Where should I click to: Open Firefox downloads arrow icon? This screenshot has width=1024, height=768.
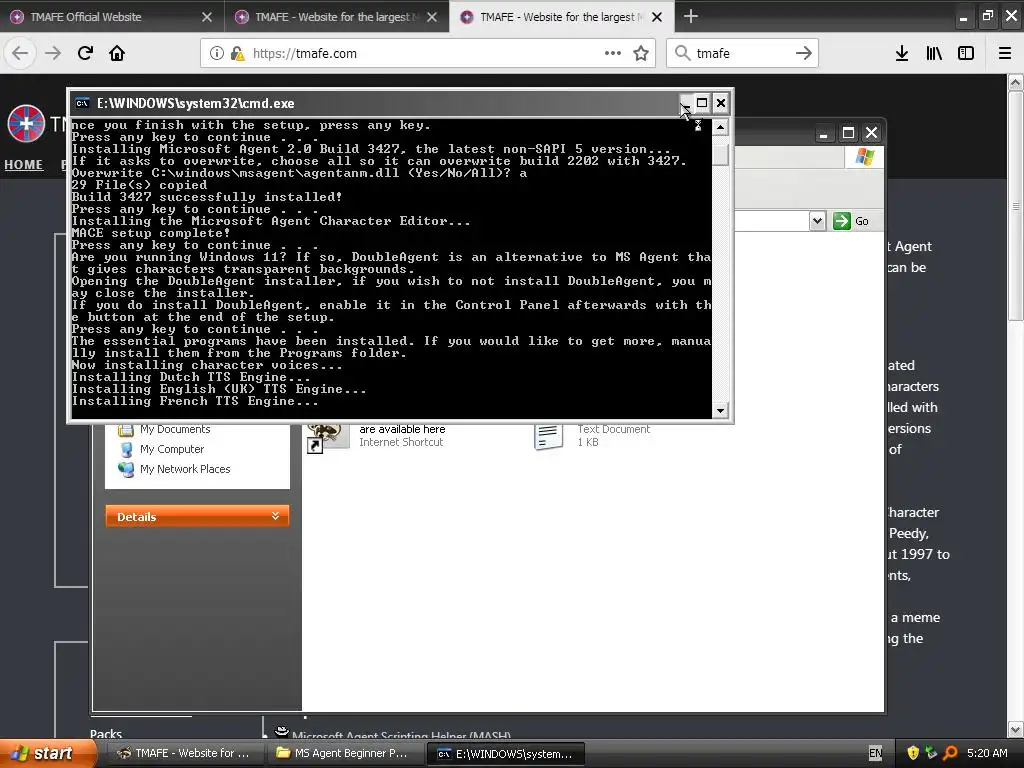point(902,53)
